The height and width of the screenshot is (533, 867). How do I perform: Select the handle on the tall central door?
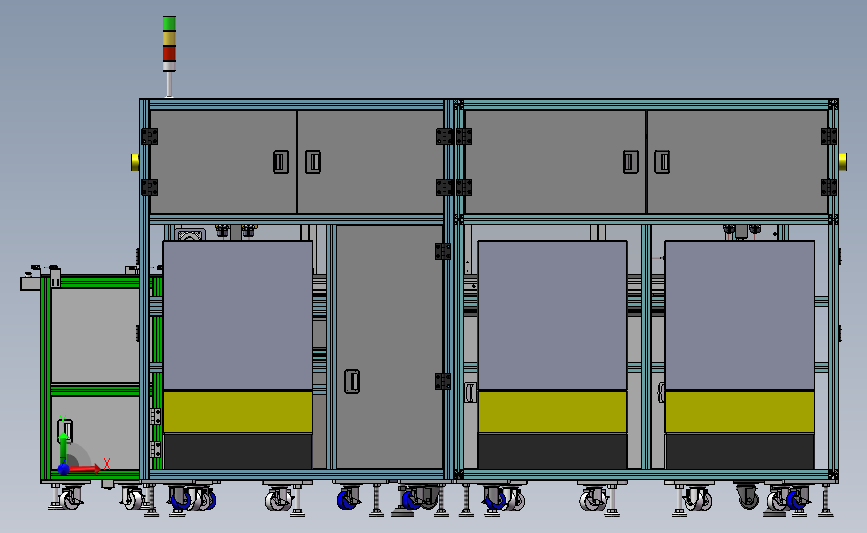tap(352, 382)
